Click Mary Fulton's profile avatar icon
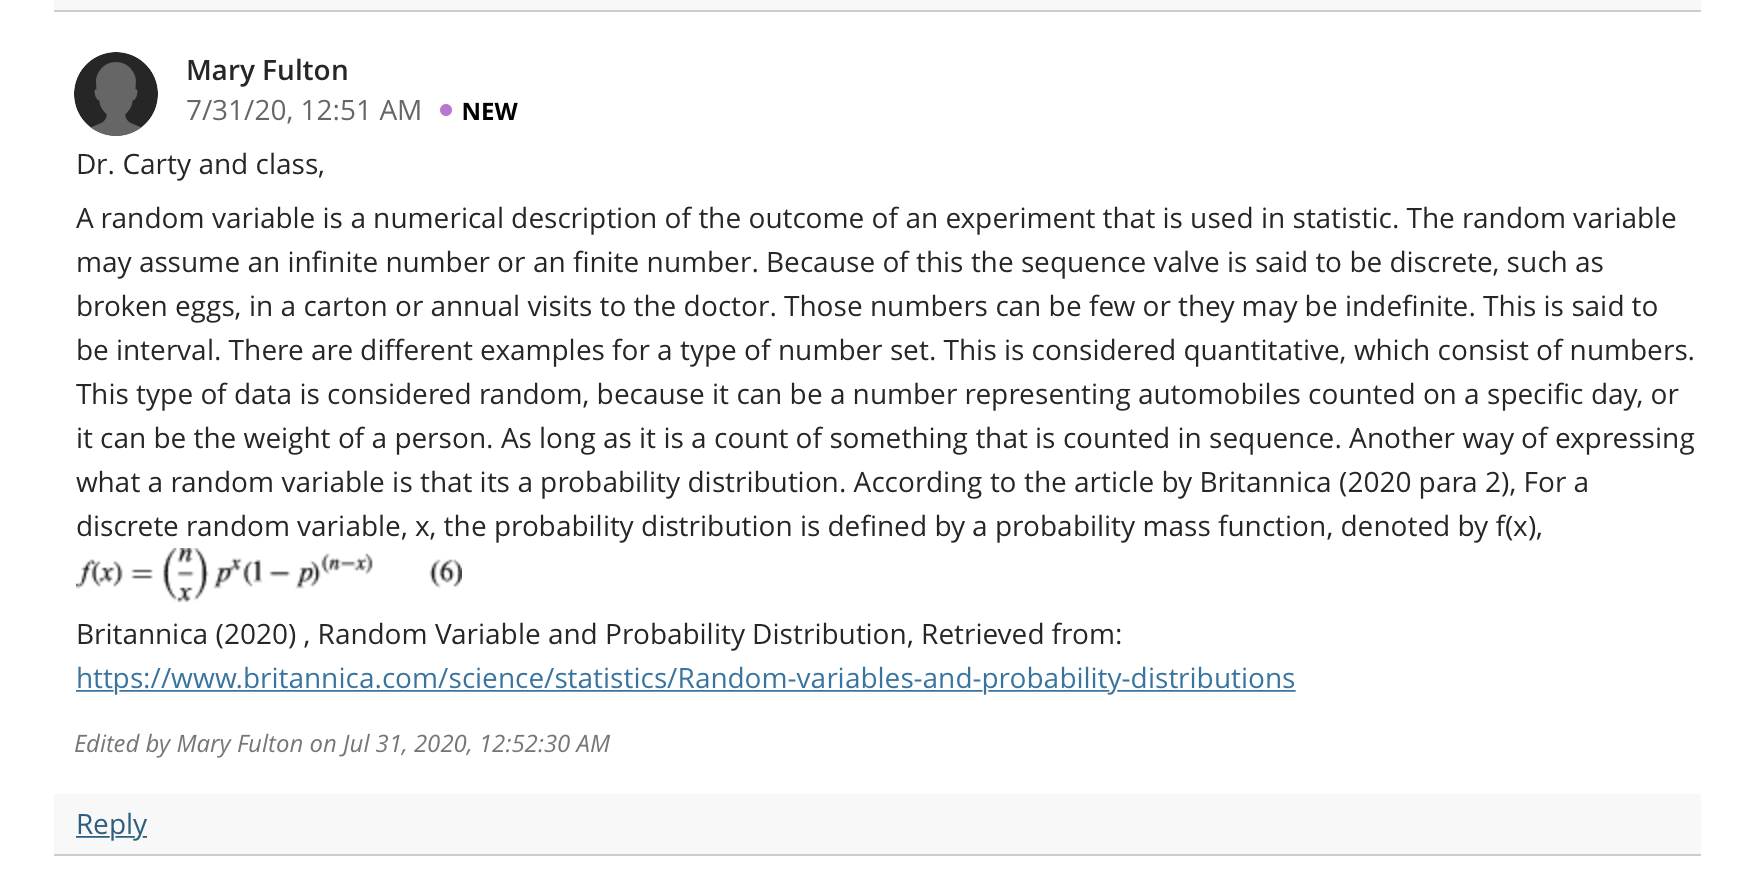The height and width of the screenshot is (870, 1744). pyautogui.click(x=116, y=94)
